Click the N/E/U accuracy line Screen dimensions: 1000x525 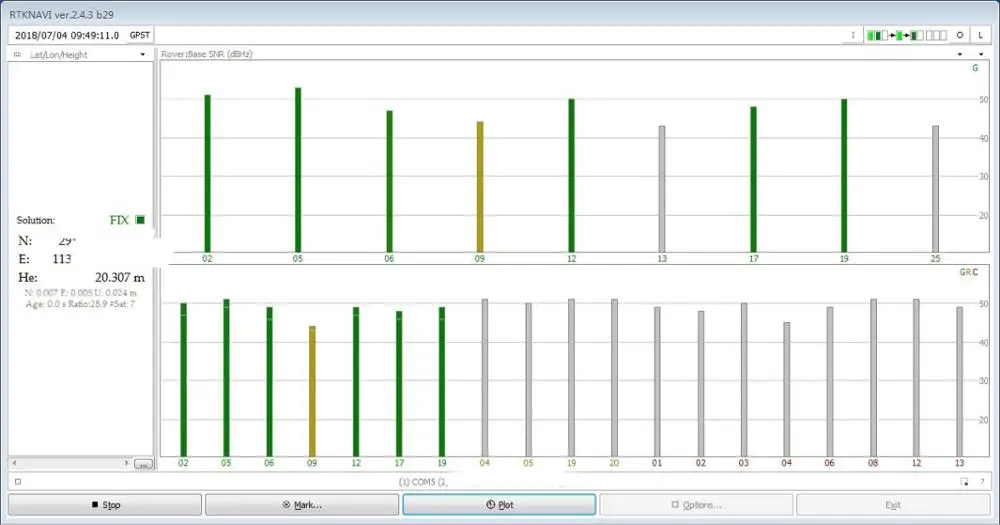80,293
